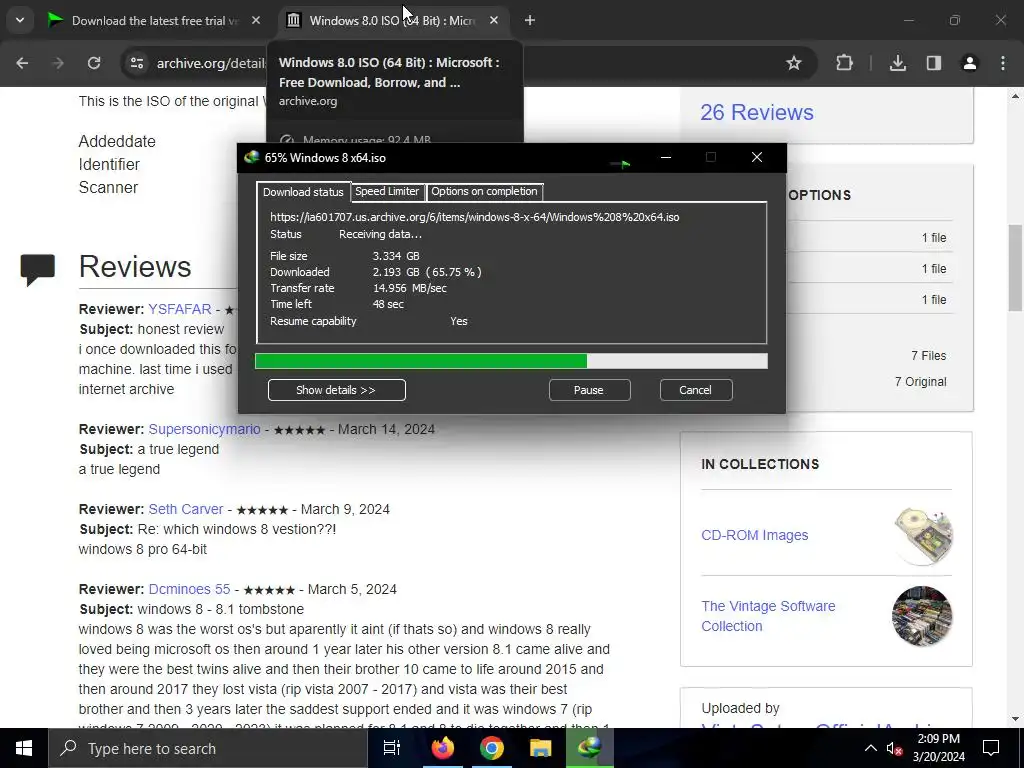Go forward in Chrome
The image size is (1024, 768).
pyautogui.click(x=58, y=63)
